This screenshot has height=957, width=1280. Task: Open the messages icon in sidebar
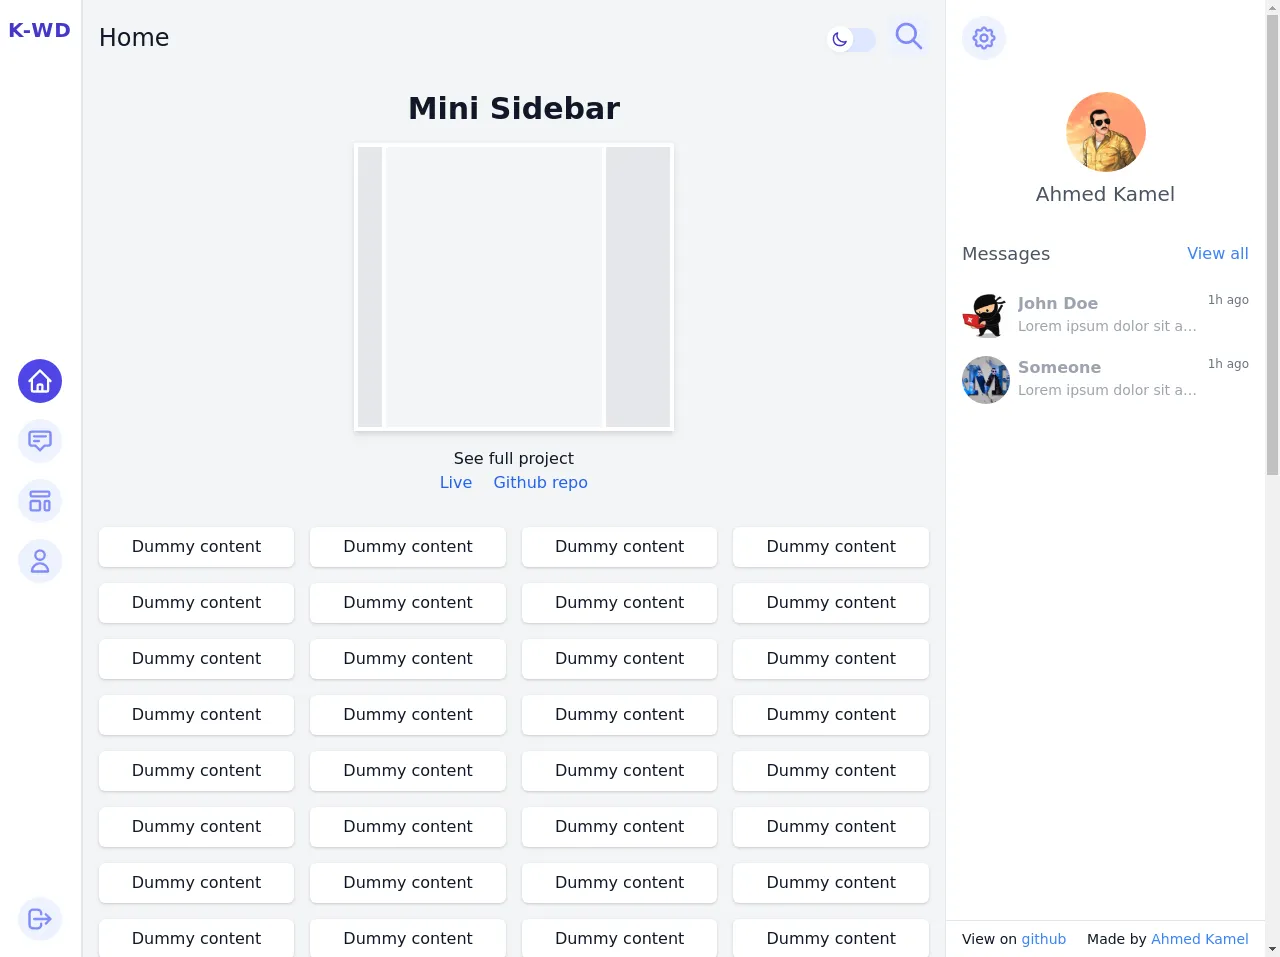click(40, 441)
